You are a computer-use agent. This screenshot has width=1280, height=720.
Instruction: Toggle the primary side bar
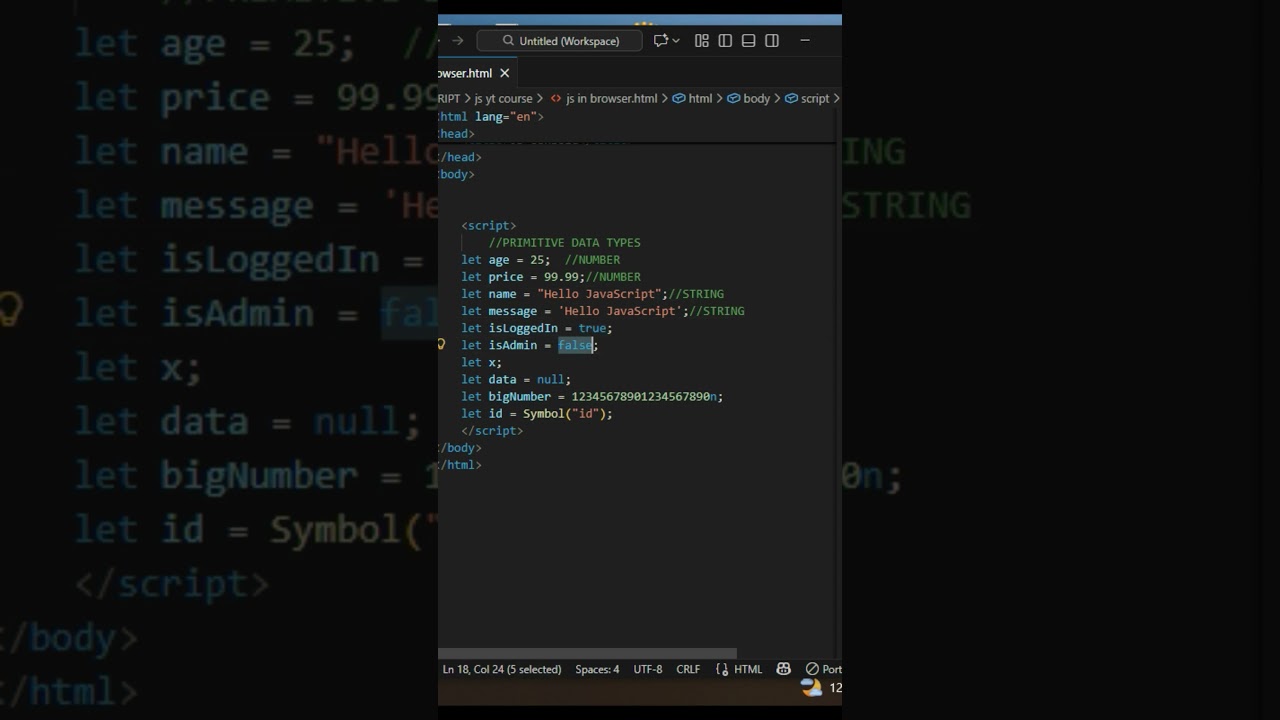725,41
